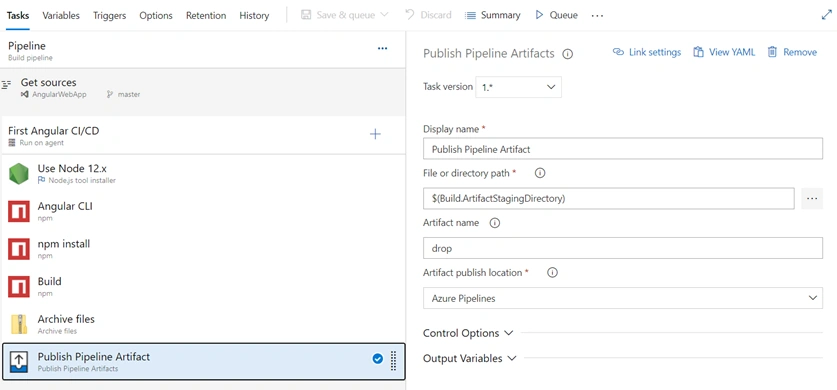The height and width of the screenshot is (390, 837).
Task: Click the Save & queue label
Action: pos(345,15)
